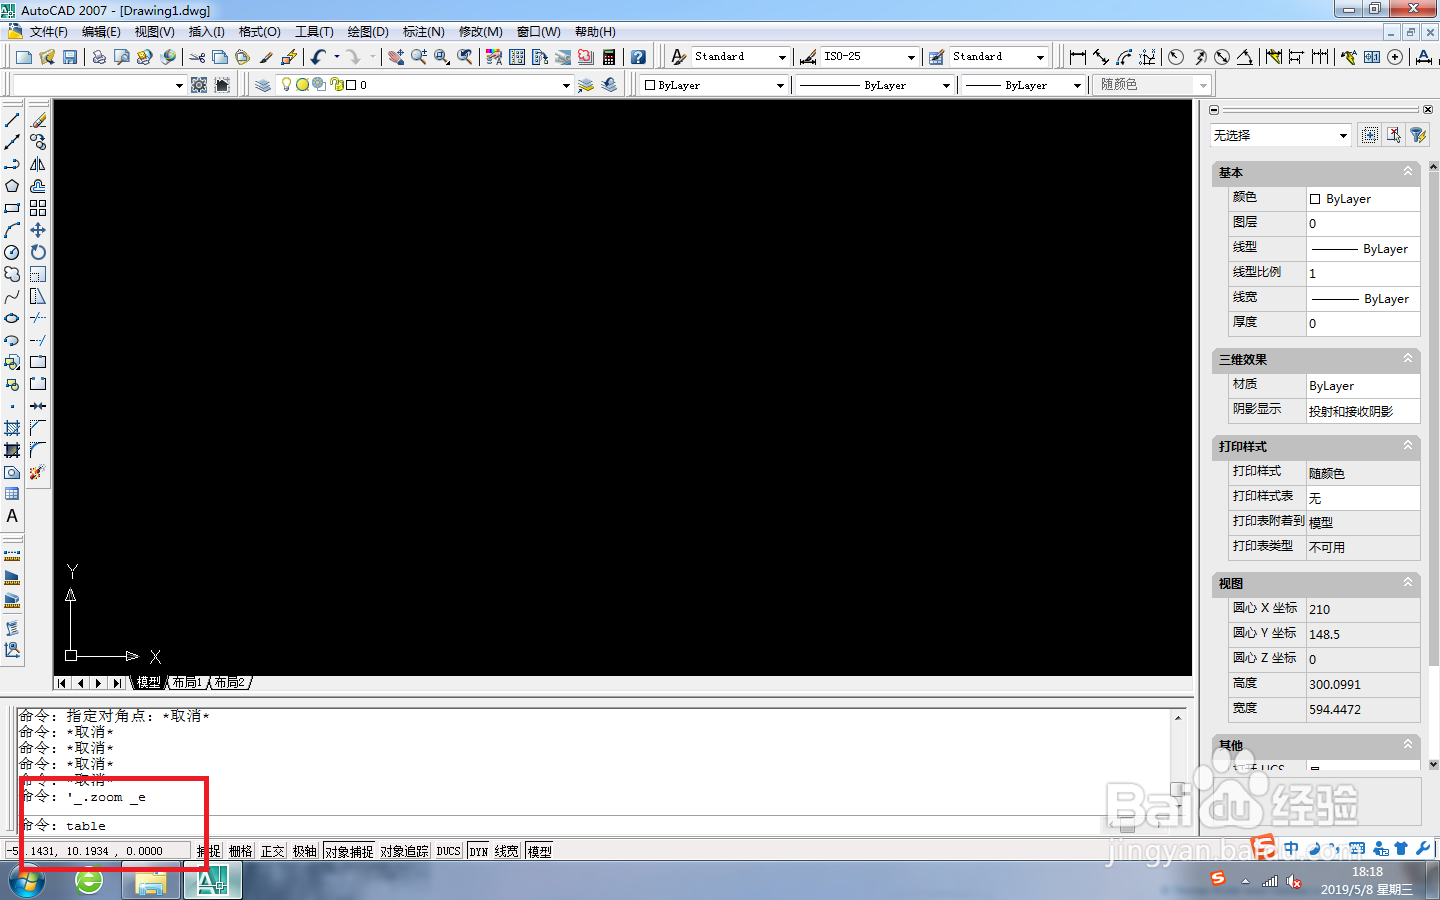Select the Polygon draw tool
Image resolution: width=1440 pixels, height=900 pixels.
point(12,186)
